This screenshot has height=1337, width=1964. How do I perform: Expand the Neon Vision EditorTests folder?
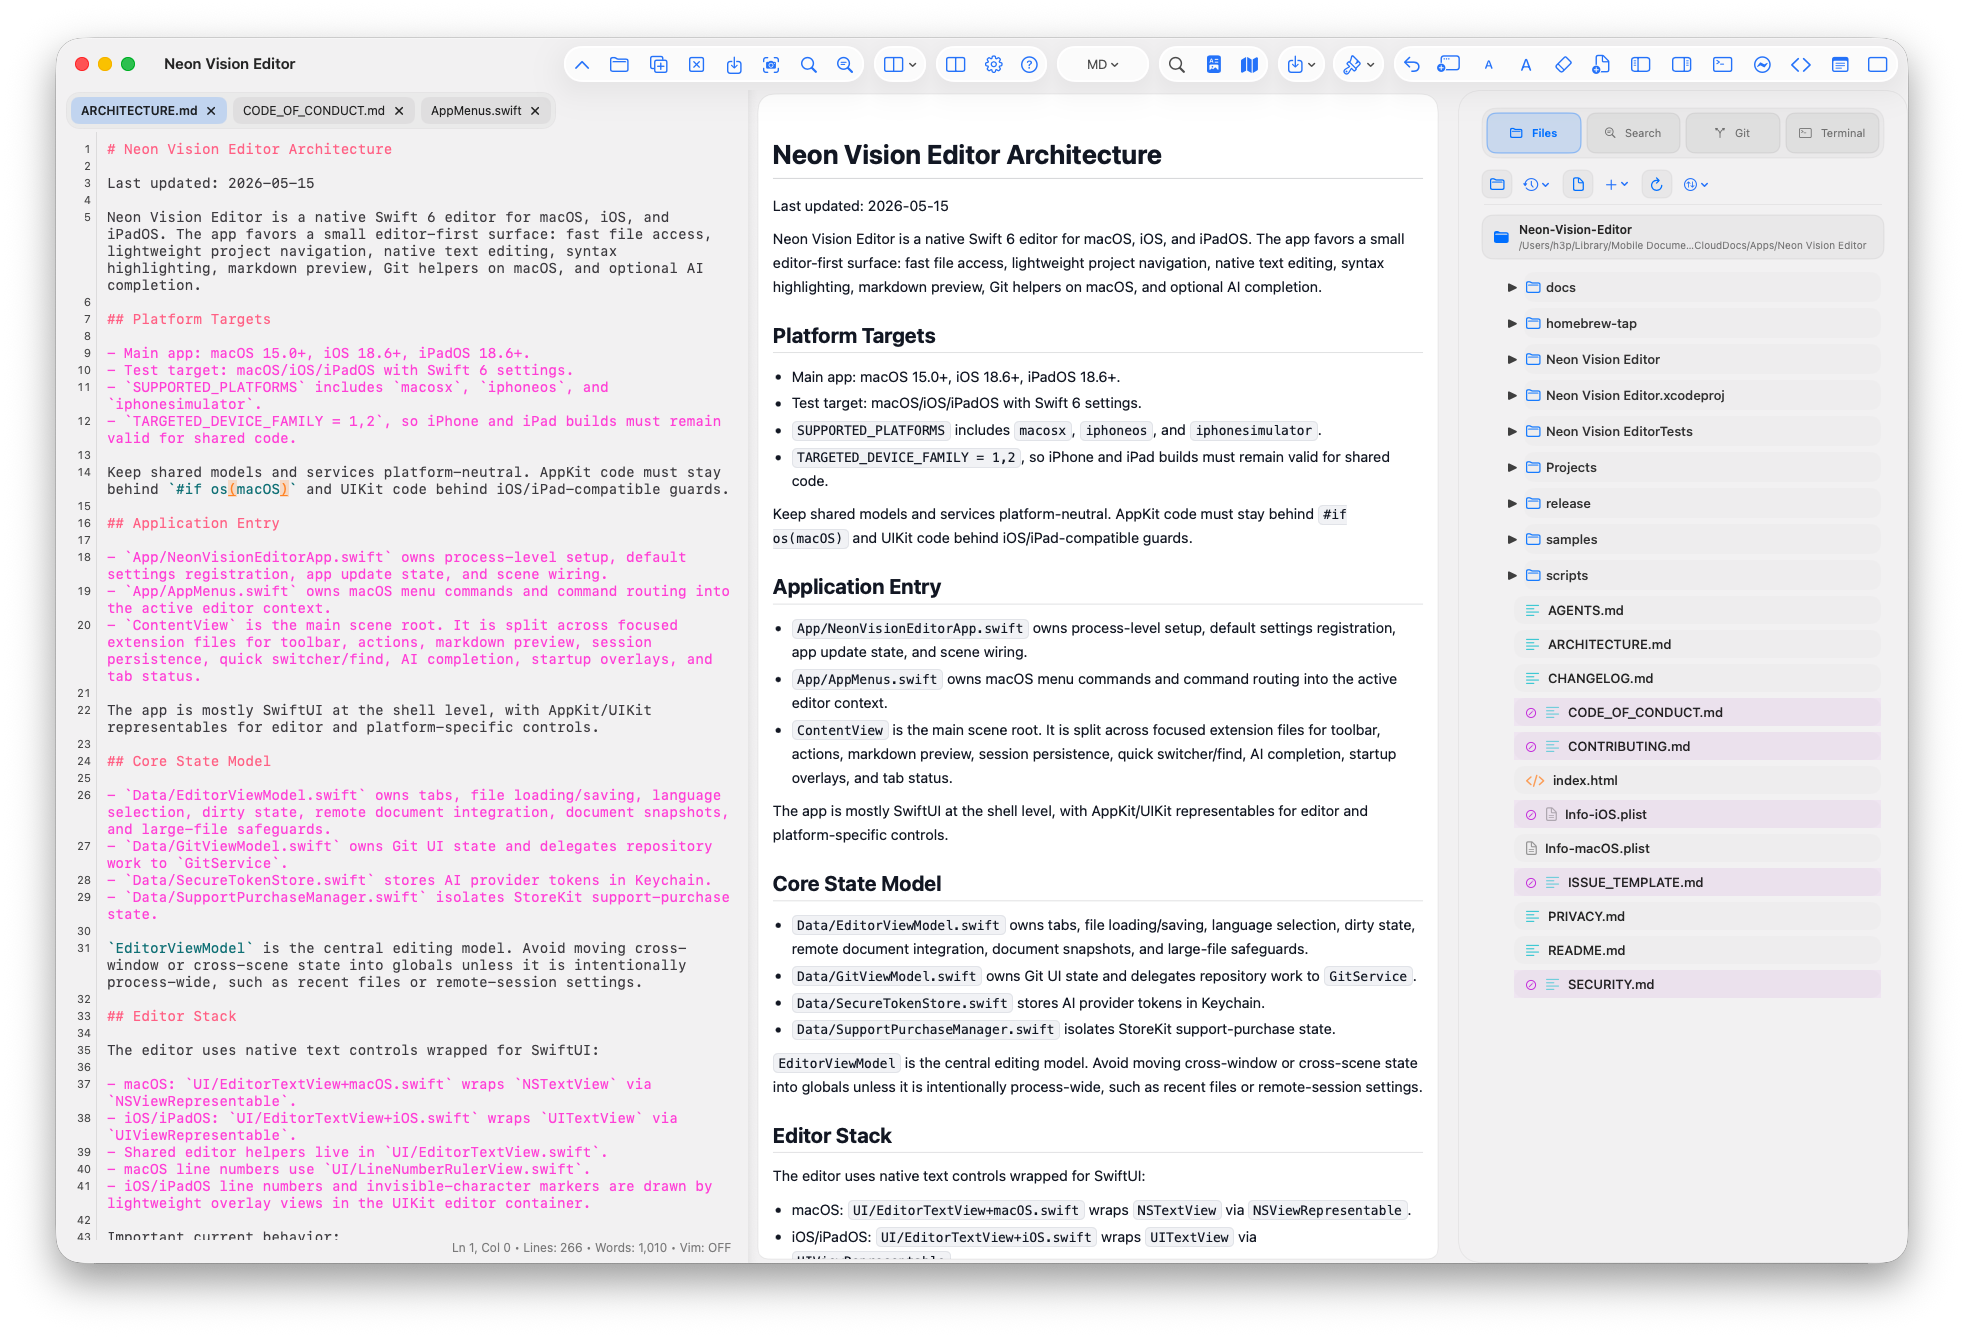(x=1513, y=432)
